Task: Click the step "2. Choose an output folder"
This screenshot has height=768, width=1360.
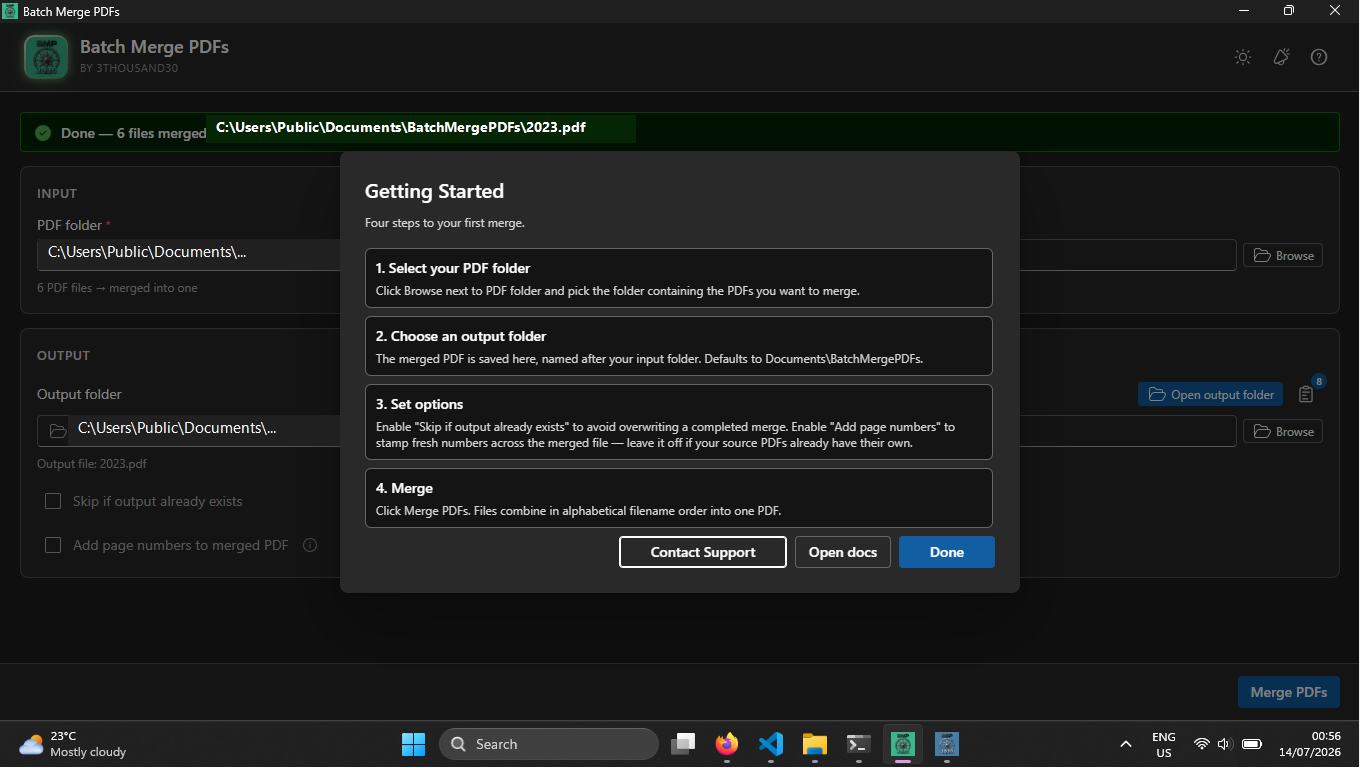Action: click(679, 346)
